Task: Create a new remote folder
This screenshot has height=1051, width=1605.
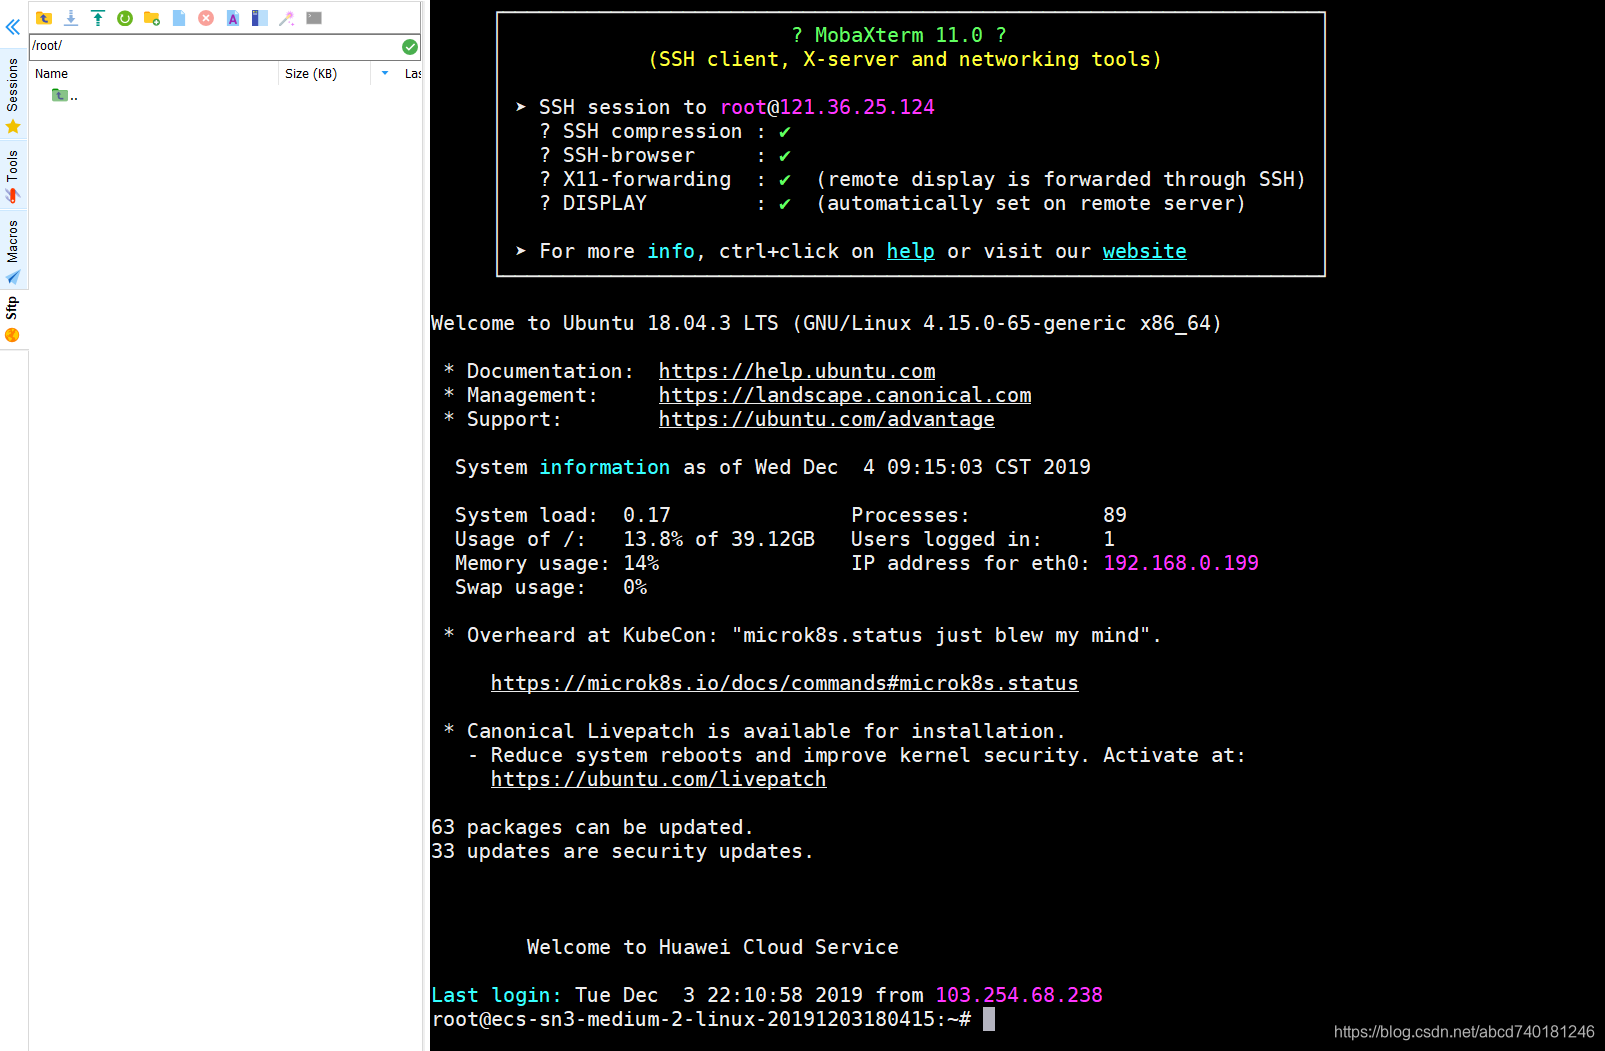Action: pyautogui.click(x=152, y=18)
